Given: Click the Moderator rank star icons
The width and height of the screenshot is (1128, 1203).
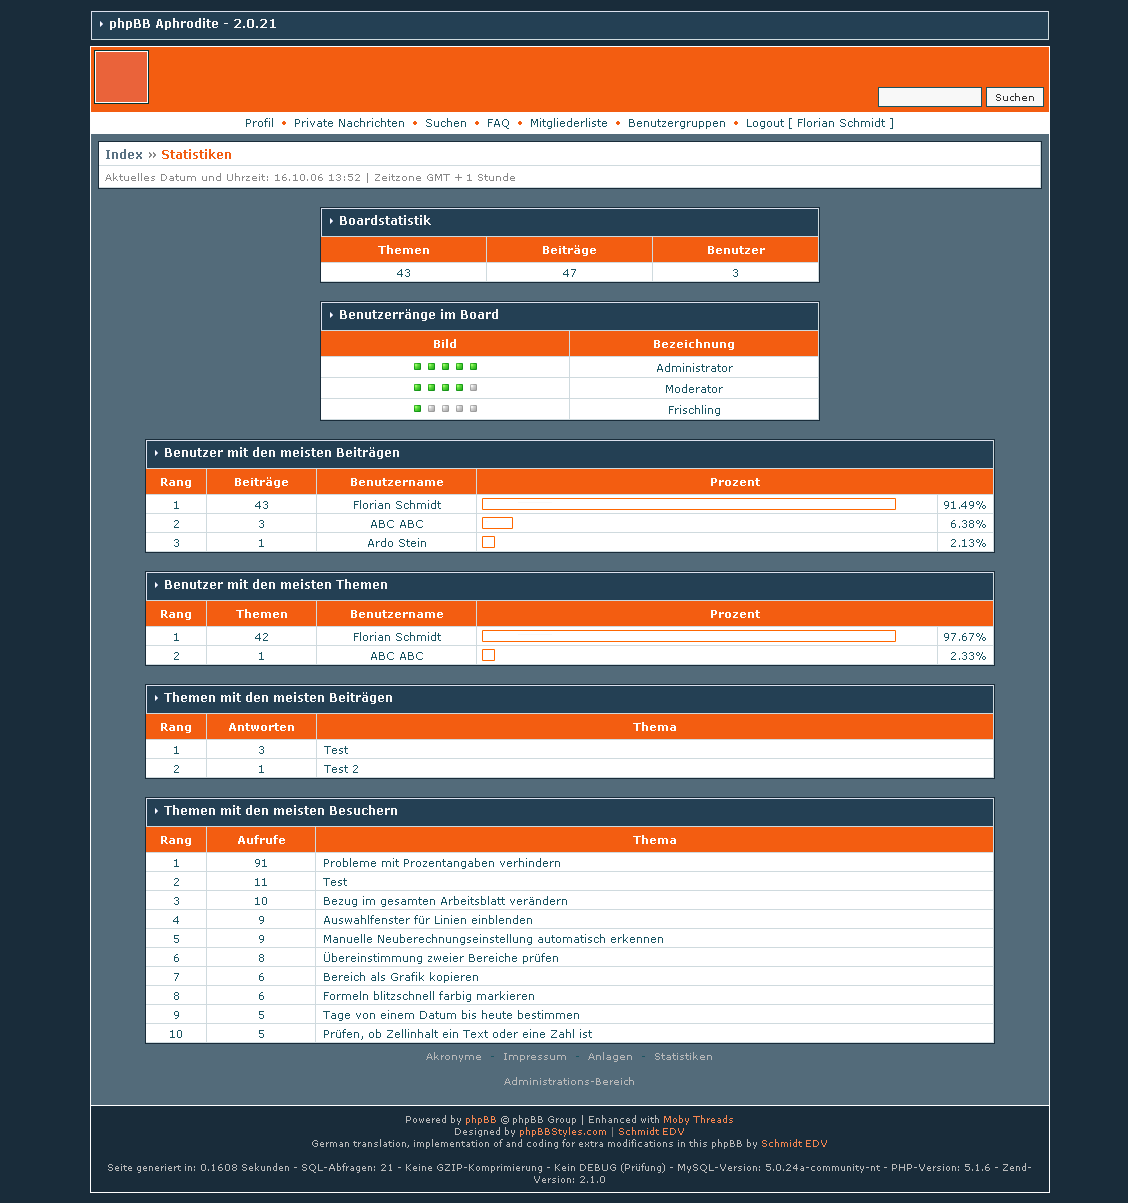Looking at the screenshot, I should pyautogui.click(x=445, y=388).
